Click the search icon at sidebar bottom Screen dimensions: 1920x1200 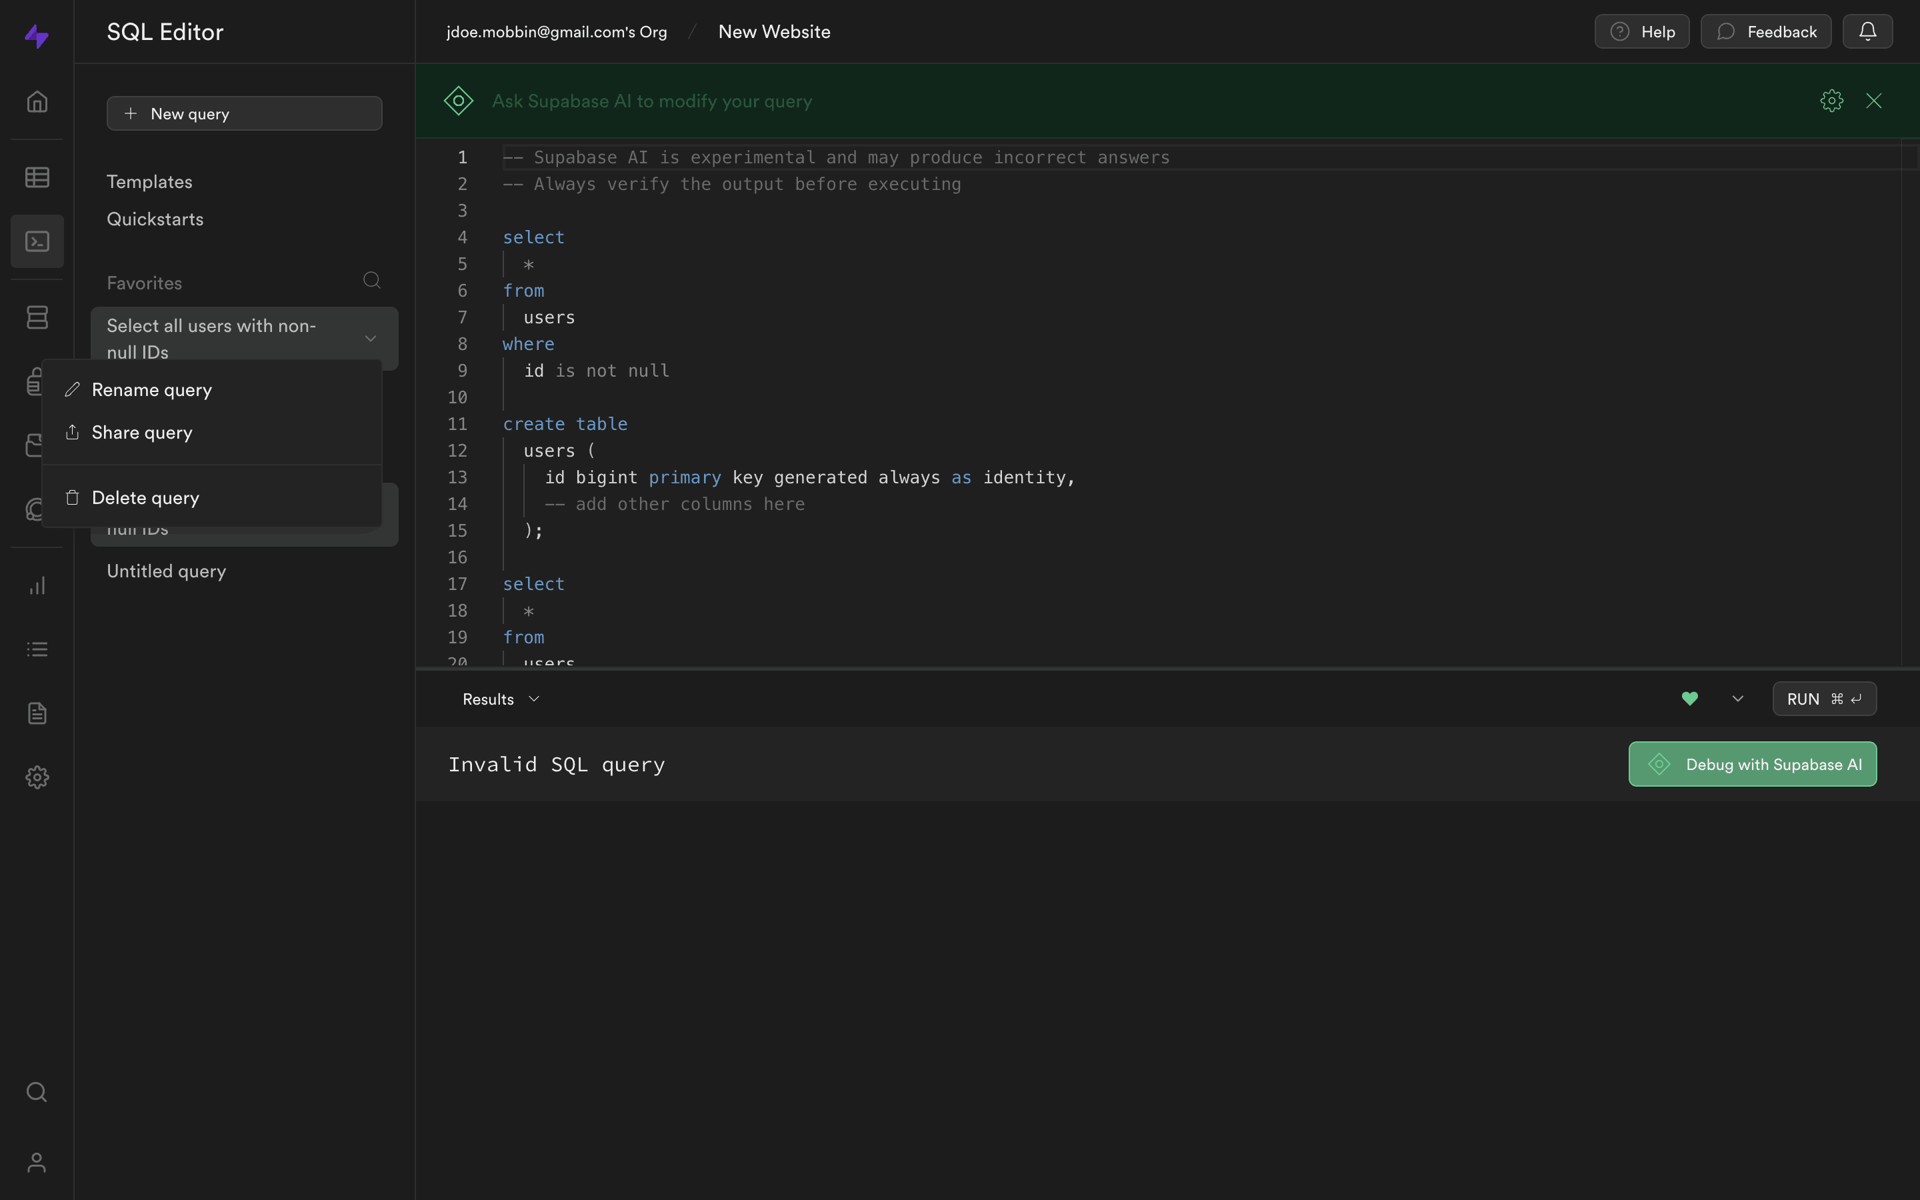point(37,1092)
